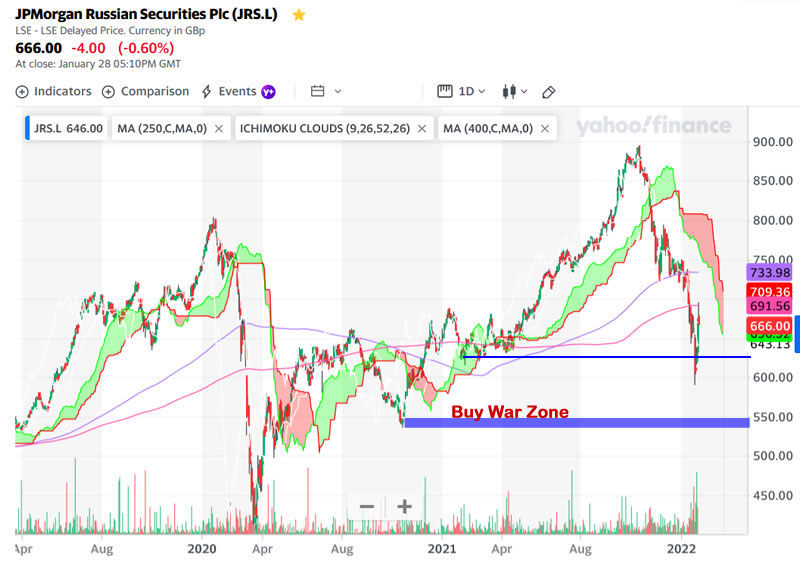This screenshot has height=577, width=800.
Task: Click the JRS.L 646.00 legend chip
Action: pos(66,128)
